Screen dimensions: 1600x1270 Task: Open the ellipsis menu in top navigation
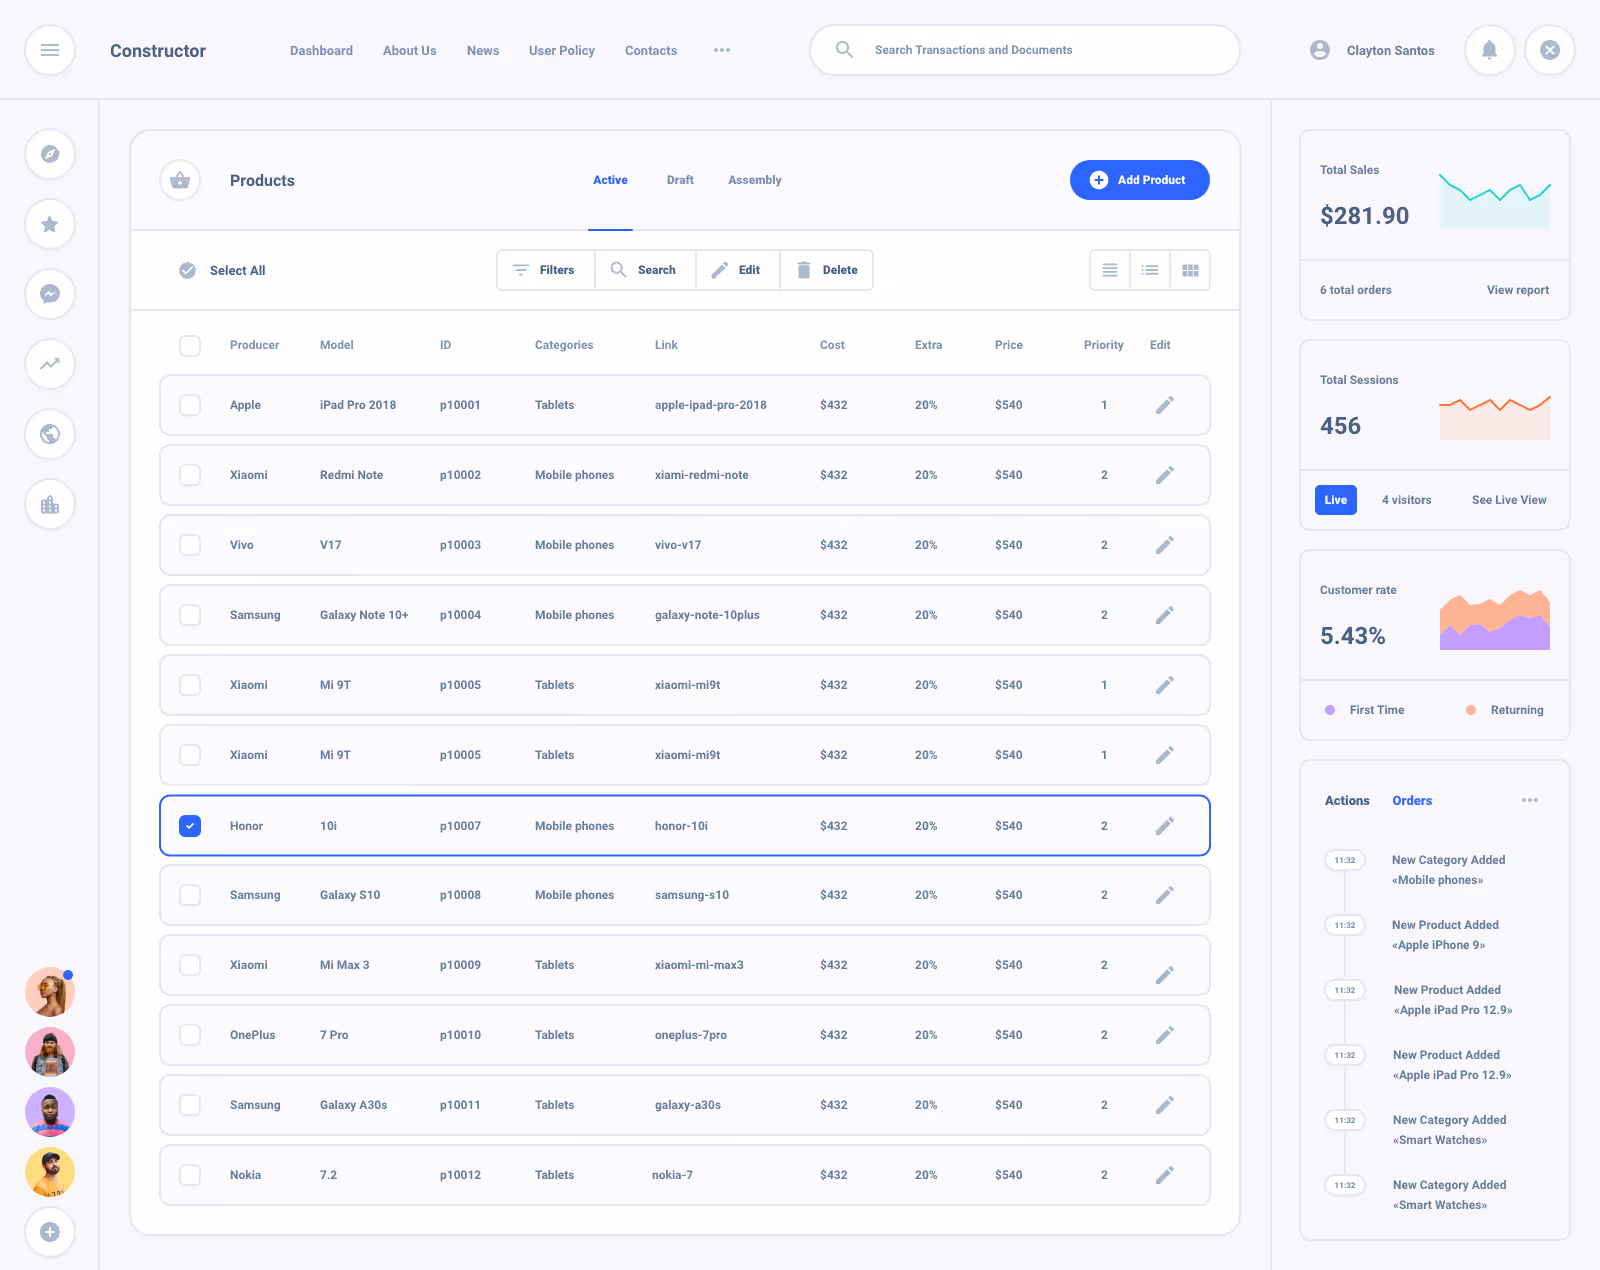click(x=722, y=50)
